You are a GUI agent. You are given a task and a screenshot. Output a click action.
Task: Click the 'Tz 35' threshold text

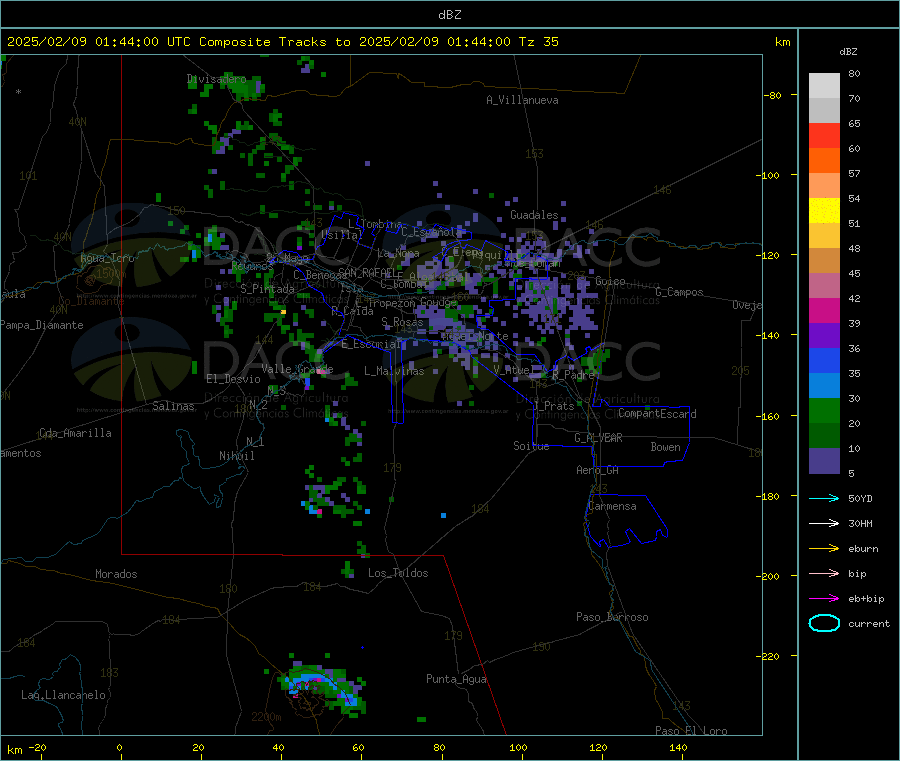538,42
